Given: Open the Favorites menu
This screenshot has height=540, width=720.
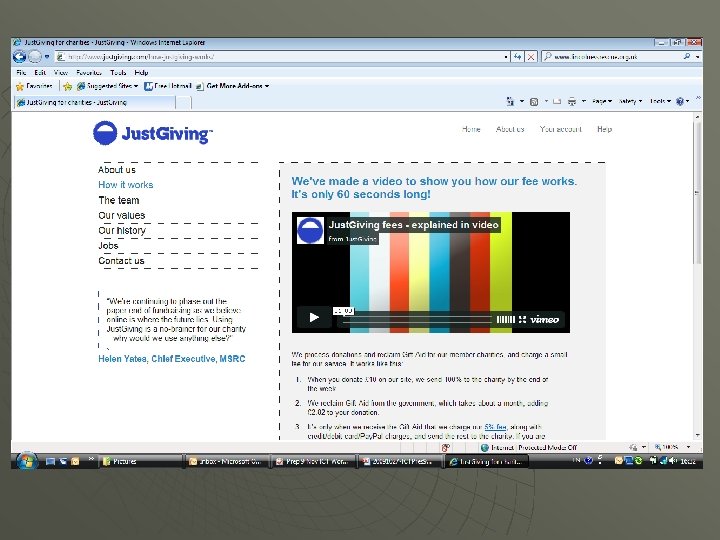Looking at the screenshot, I should pyautogui.click(x=89, y=73).
